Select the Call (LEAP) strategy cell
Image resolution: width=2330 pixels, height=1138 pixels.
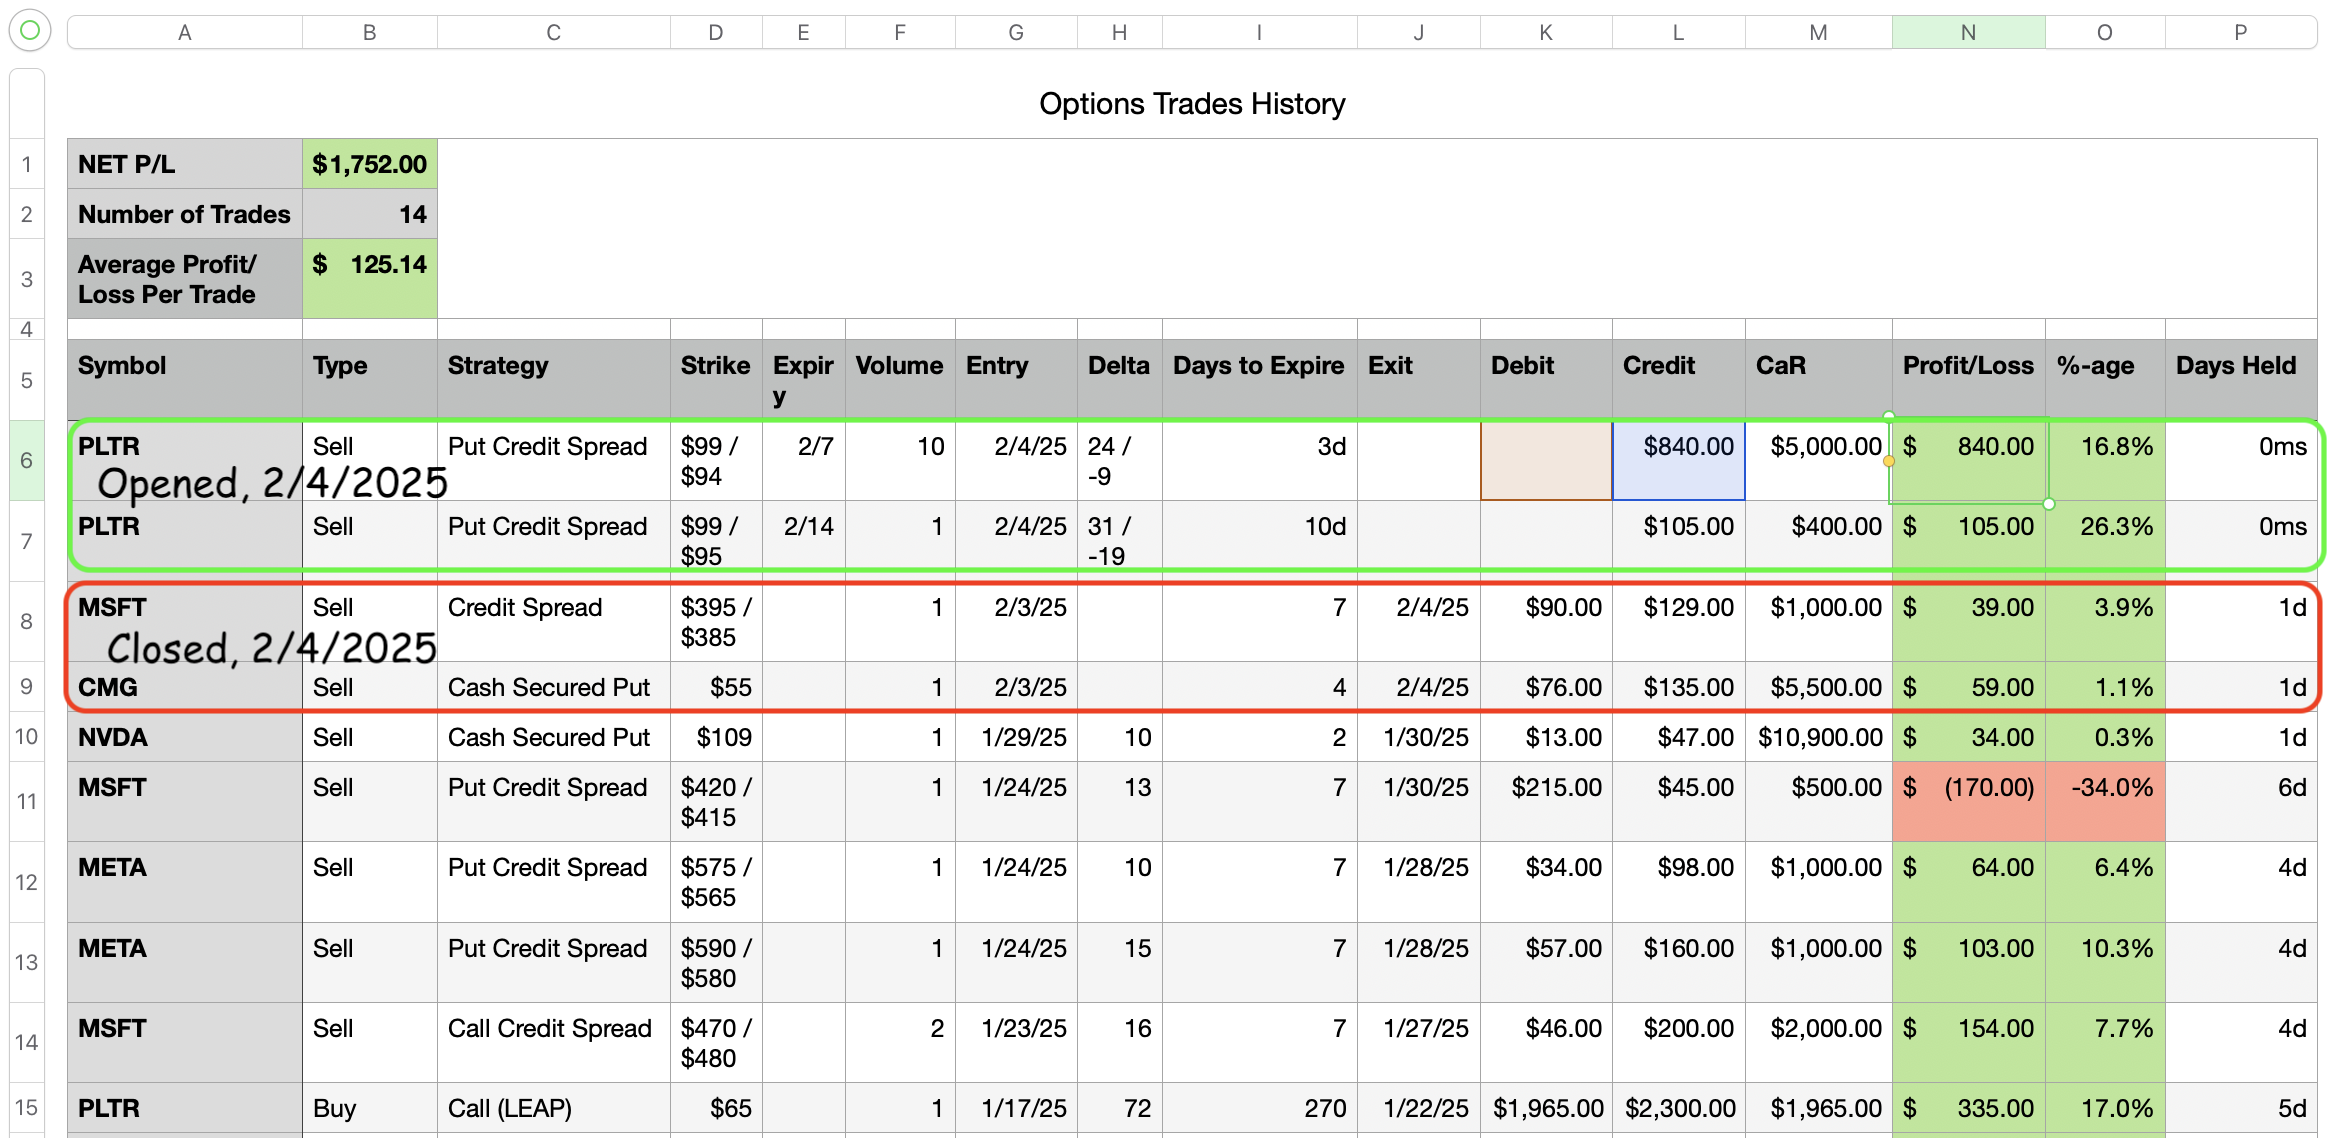click(554, 1108)
